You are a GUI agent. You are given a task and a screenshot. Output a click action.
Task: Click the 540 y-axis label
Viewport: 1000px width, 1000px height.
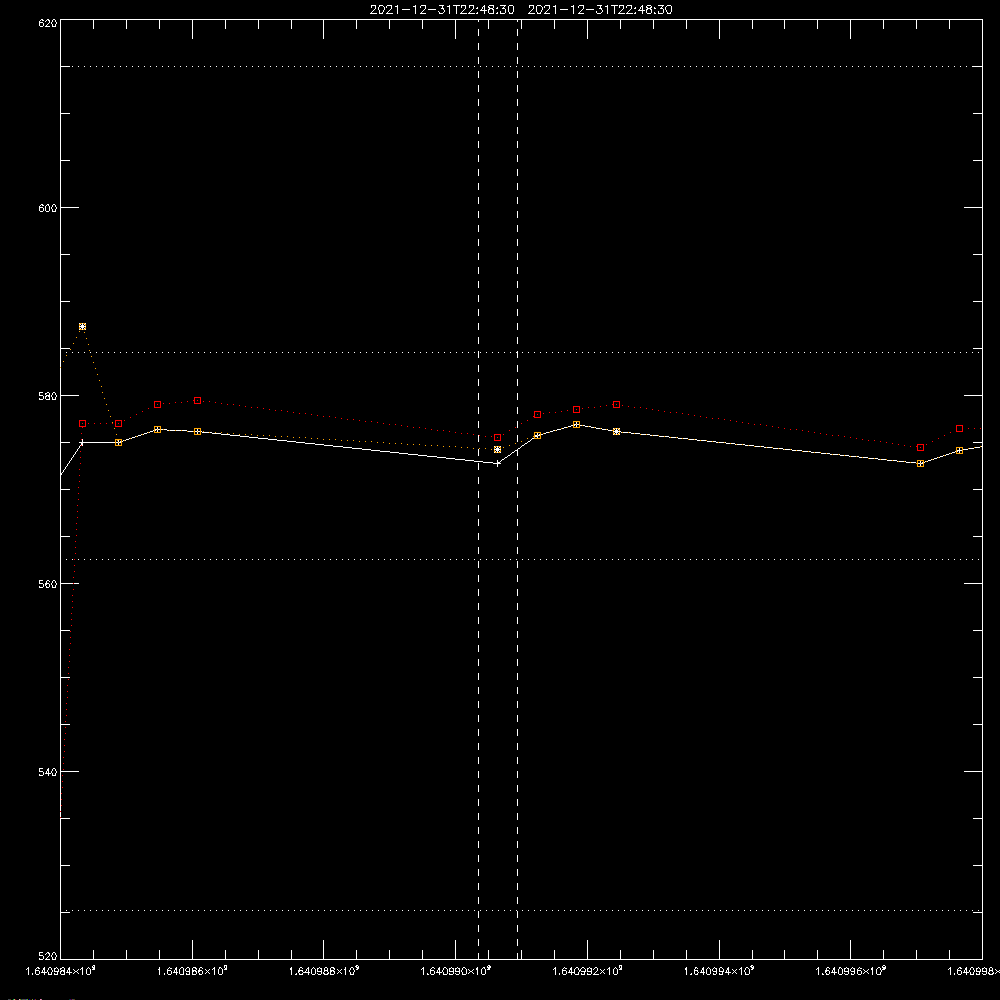point(48,772)
